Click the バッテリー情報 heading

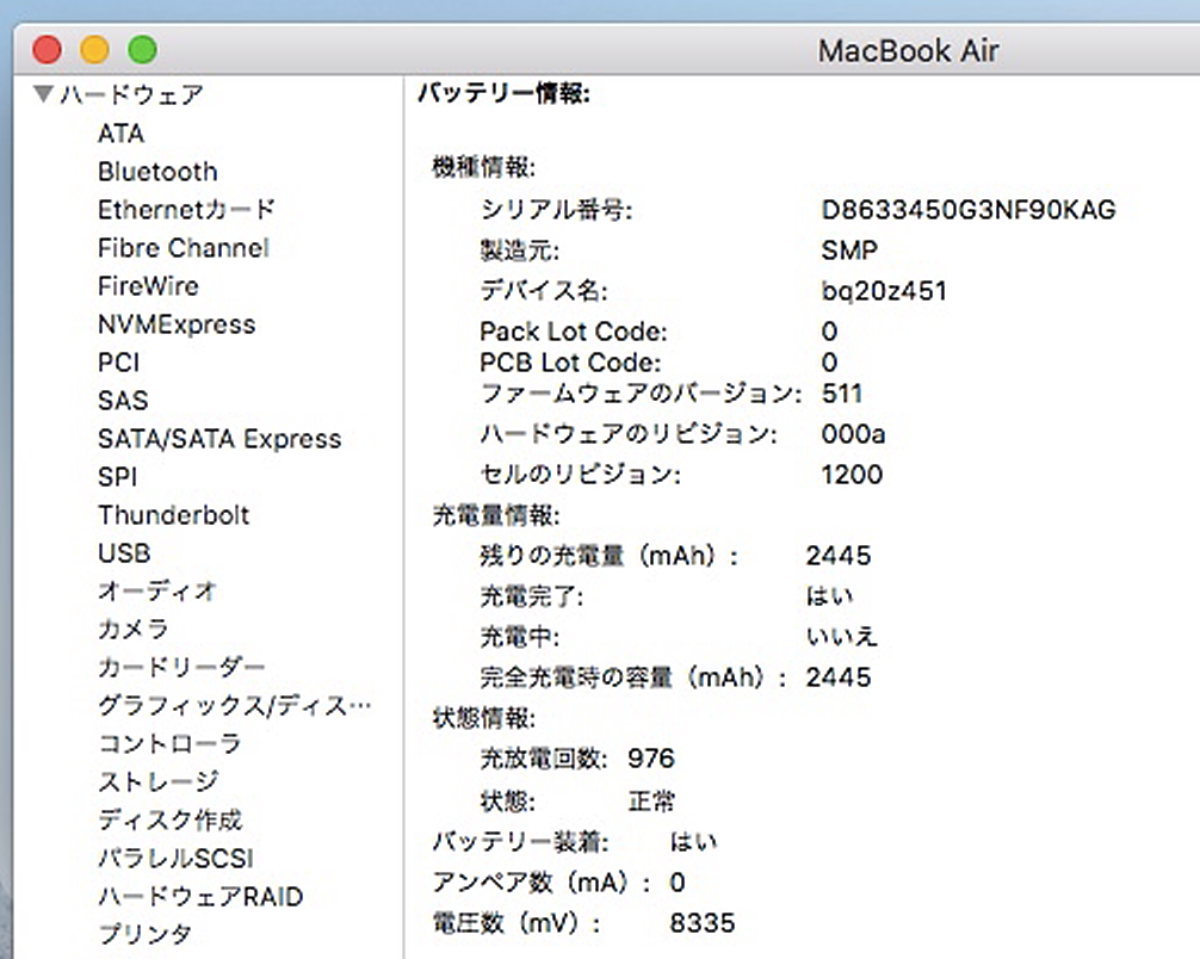click(504, 94)
